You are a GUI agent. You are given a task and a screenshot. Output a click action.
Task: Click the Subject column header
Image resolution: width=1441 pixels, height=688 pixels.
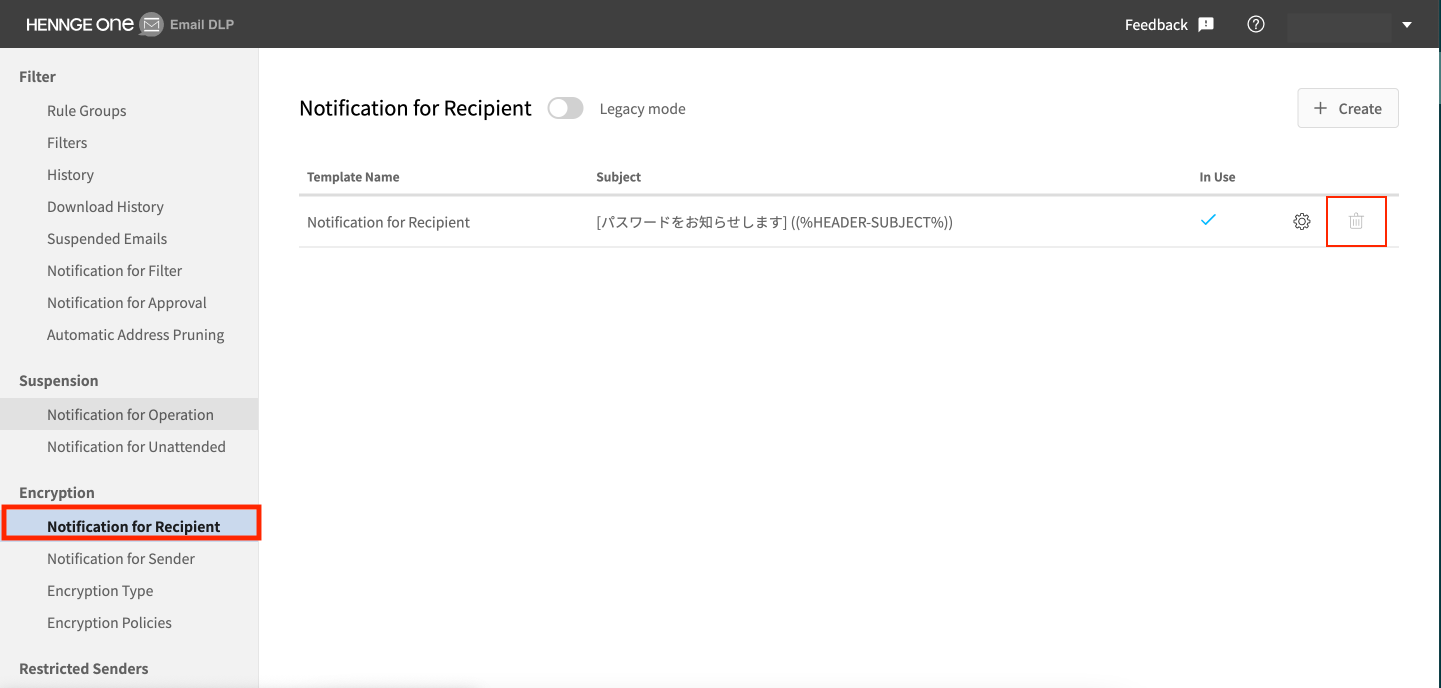point(618,177)
